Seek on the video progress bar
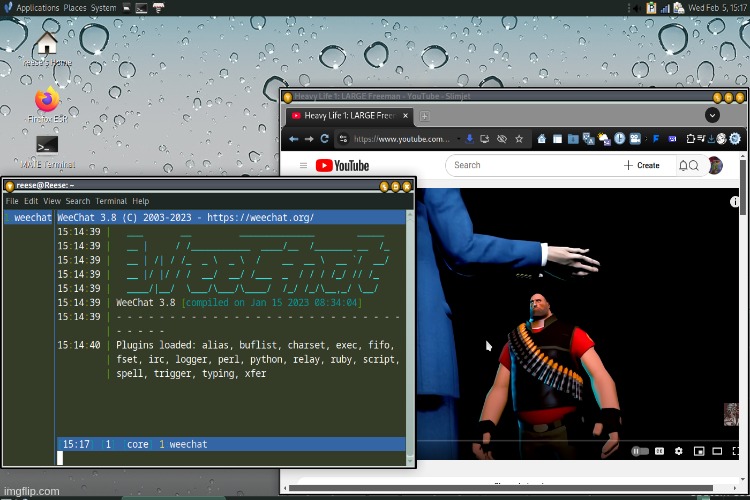Image resolution: width=750 pixels, height=500 pixels. [x=576, y=441]
